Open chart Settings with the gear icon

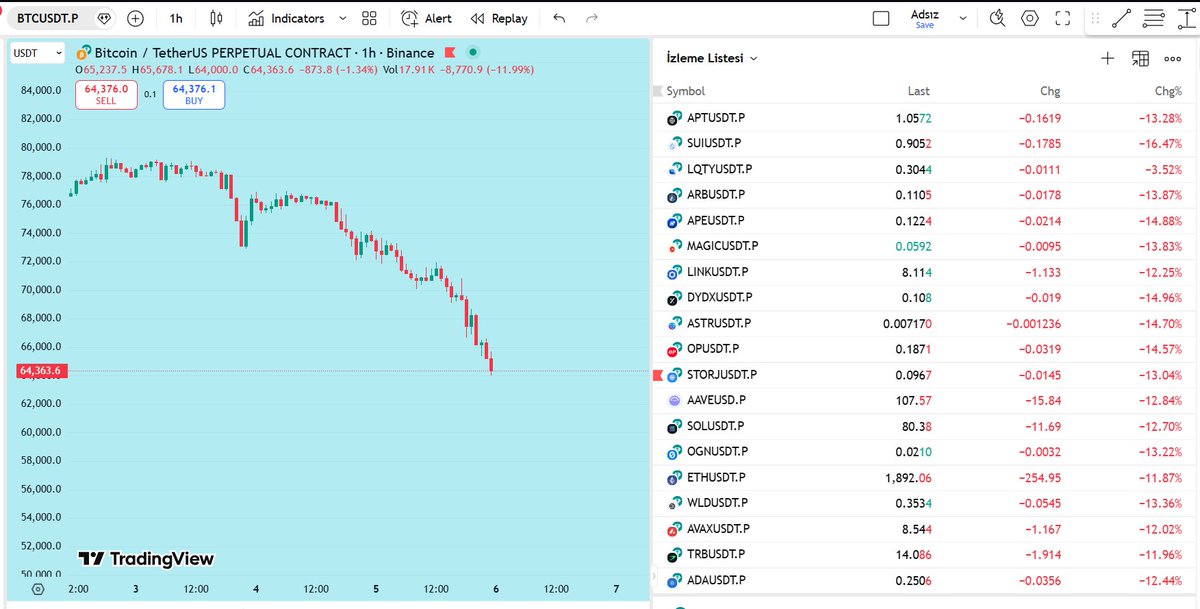click(1030, 18)
